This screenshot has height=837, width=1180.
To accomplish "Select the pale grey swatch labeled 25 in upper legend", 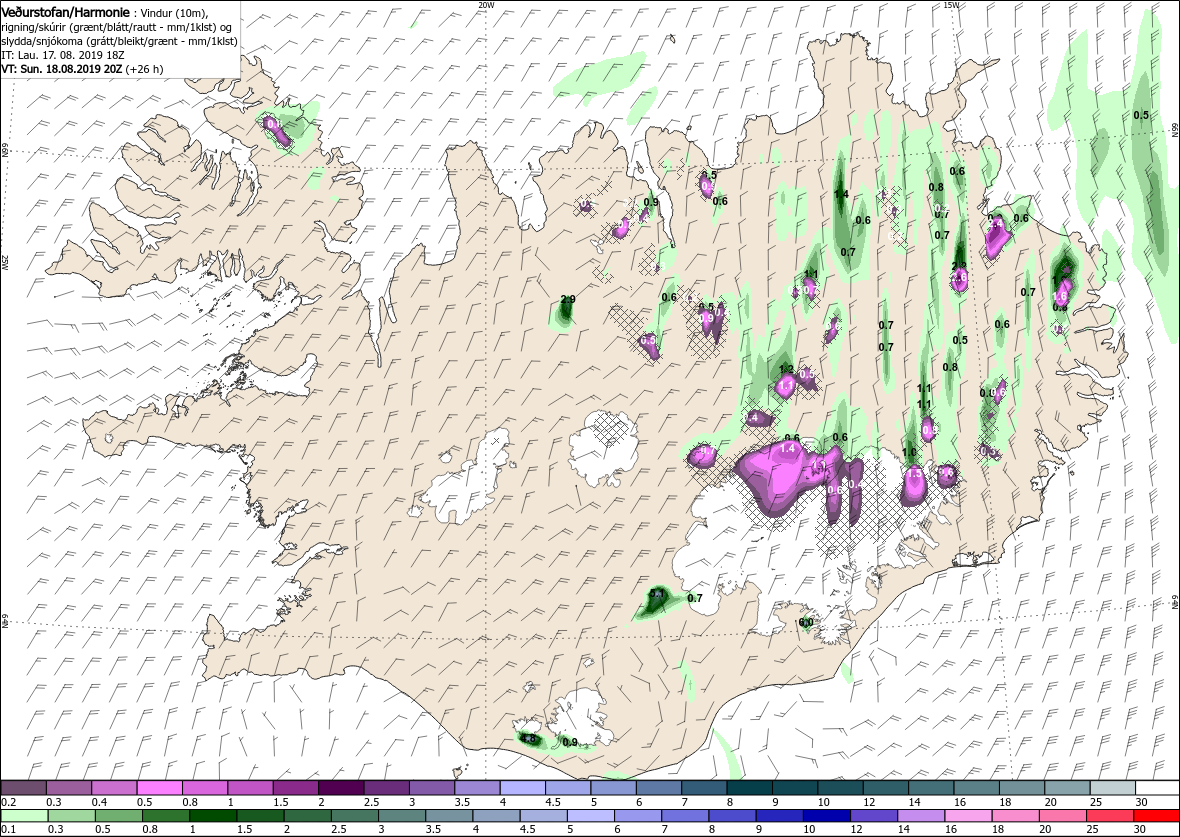I will coord(1112,787).
